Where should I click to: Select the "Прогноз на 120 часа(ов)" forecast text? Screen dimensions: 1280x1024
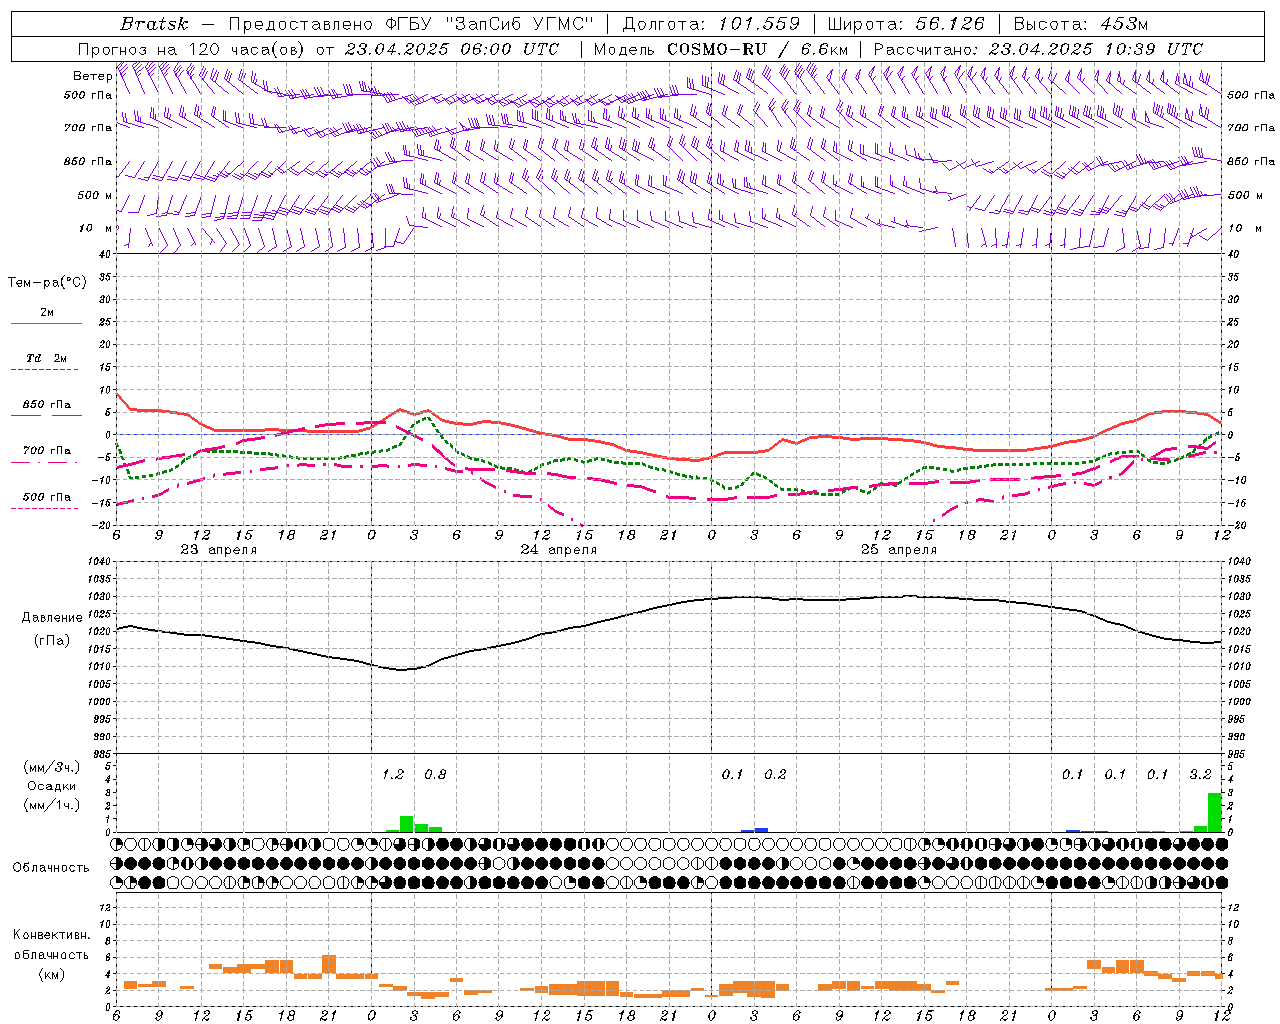tap(192, 49)
